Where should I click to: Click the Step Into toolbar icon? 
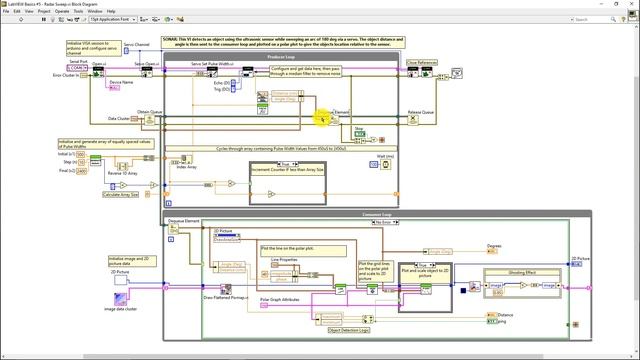click(69, 19)
